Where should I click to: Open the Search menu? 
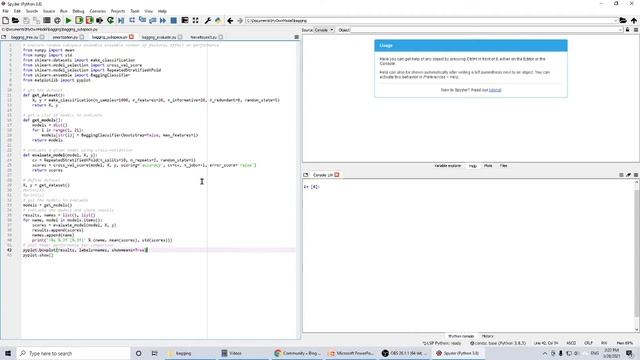(x=31, y=11)
